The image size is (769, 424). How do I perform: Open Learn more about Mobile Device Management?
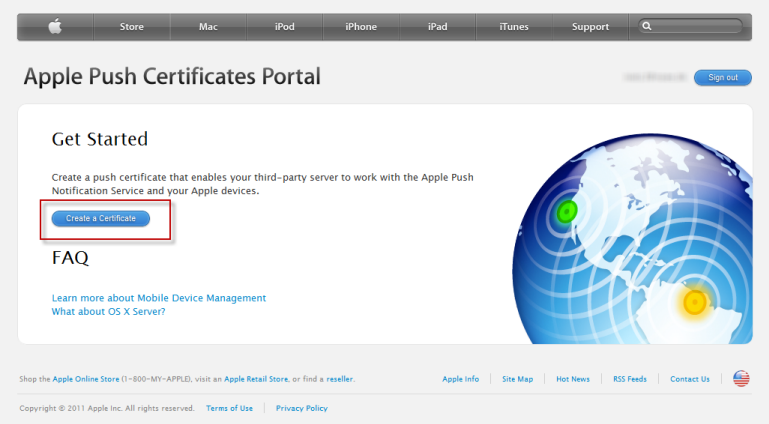159,298
